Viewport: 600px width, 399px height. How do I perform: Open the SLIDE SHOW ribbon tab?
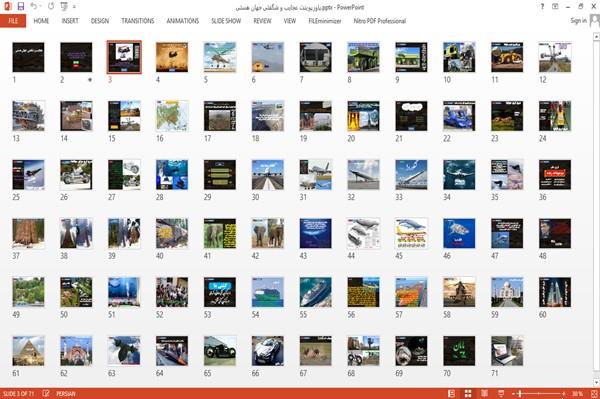pos(226,21)
